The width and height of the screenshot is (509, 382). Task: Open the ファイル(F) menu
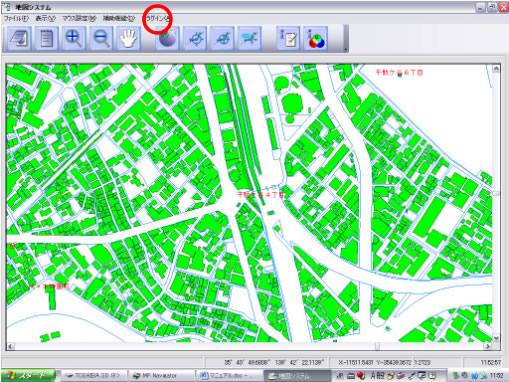(x=16, y=18)
